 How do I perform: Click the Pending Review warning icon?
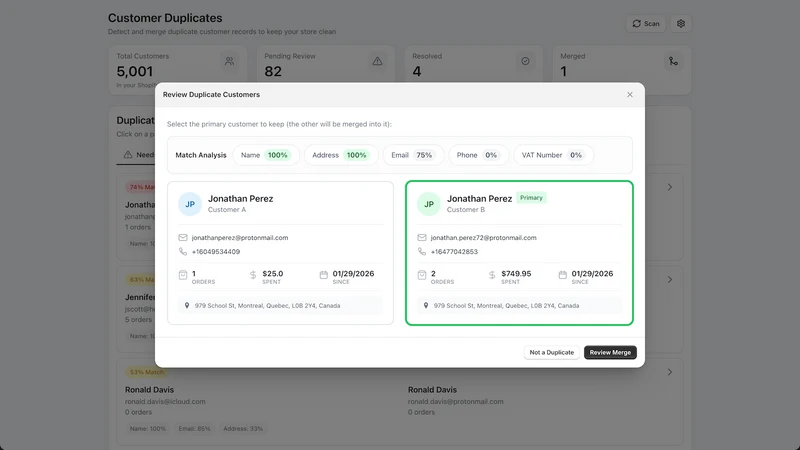click(377, 61)
